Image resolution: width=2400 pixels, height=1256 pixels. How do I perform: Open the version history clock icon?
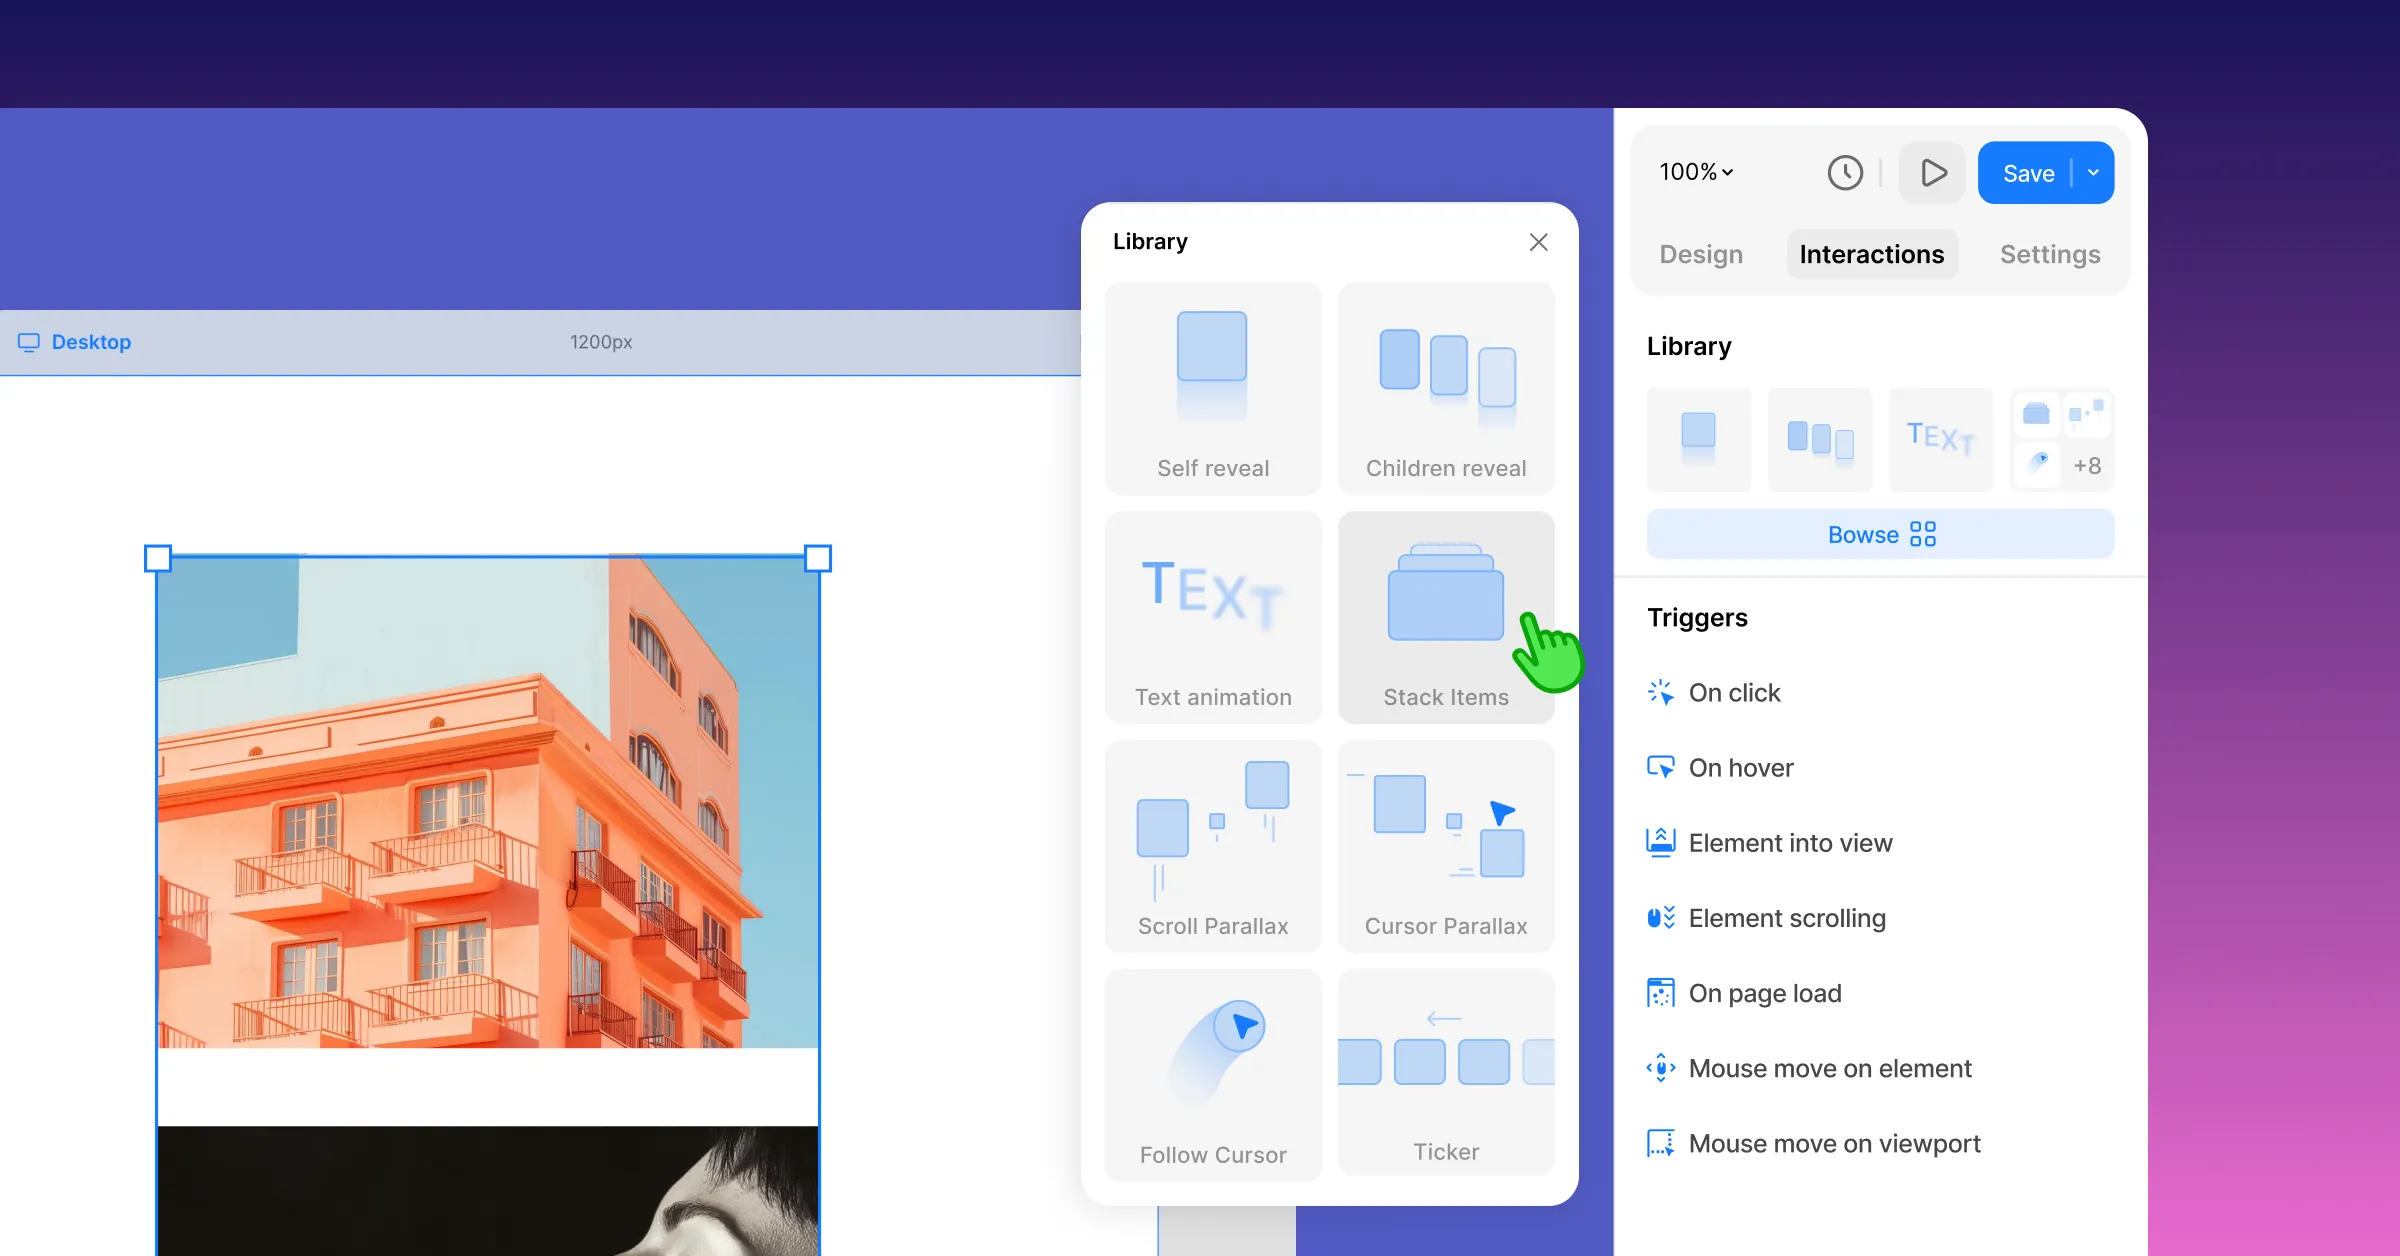coord(1845,173)
